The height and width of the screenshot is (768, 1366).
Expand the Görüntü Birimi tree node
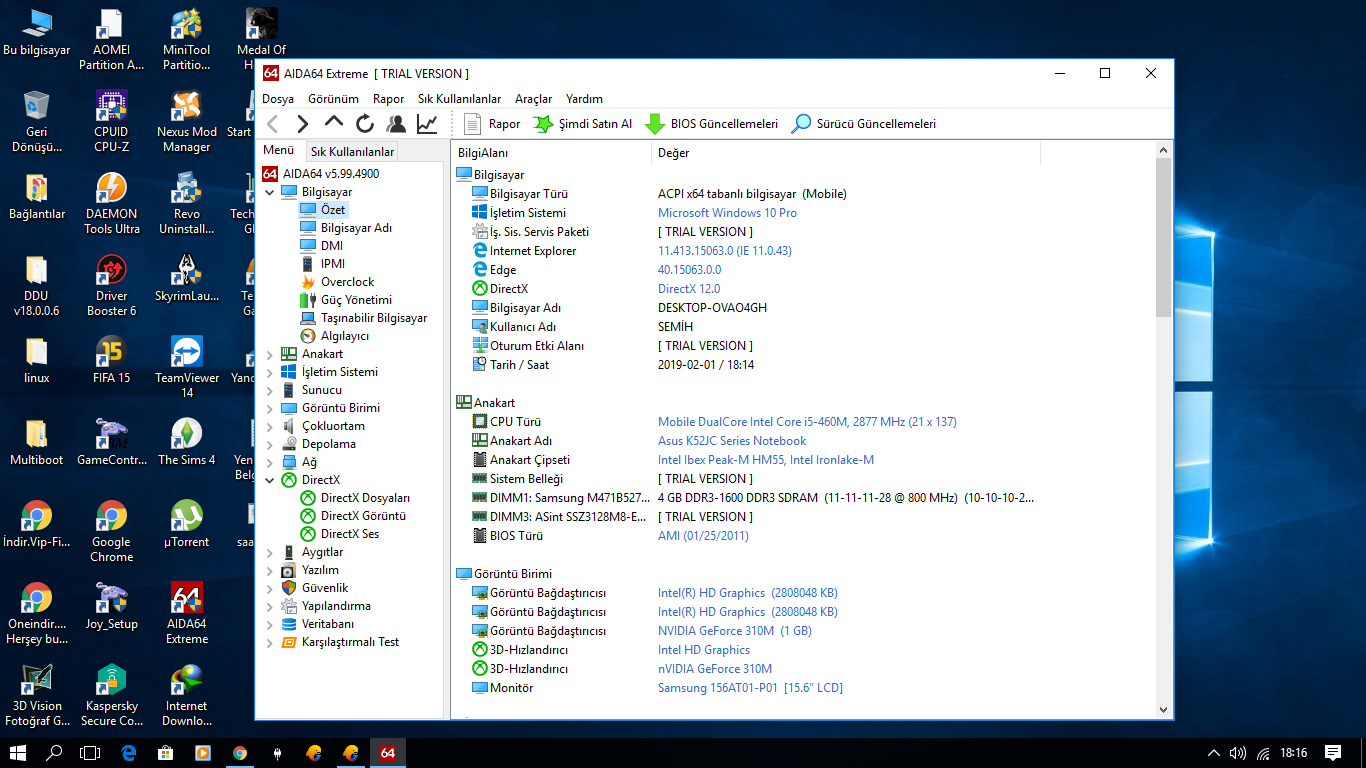[269, 408]
